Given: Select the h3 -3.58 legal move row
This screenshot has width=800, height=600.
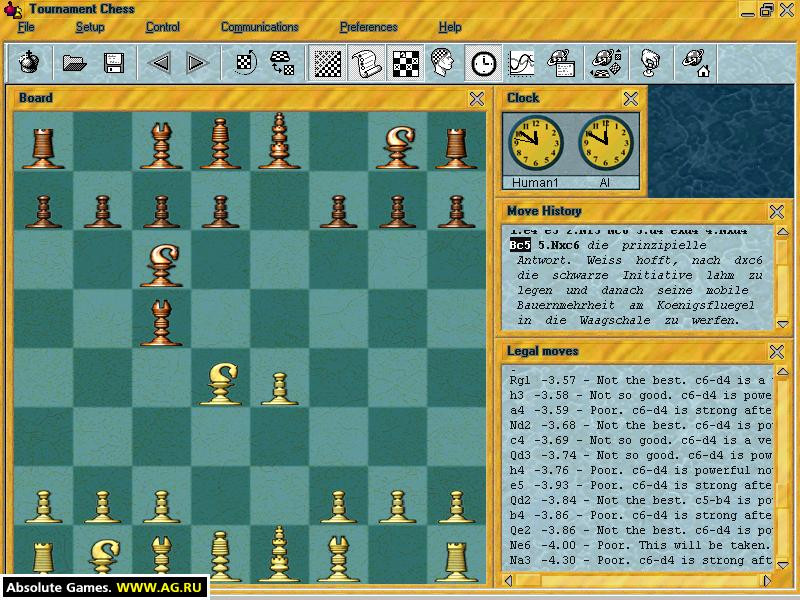Looking at the screenshot, I should coord(640,395).
